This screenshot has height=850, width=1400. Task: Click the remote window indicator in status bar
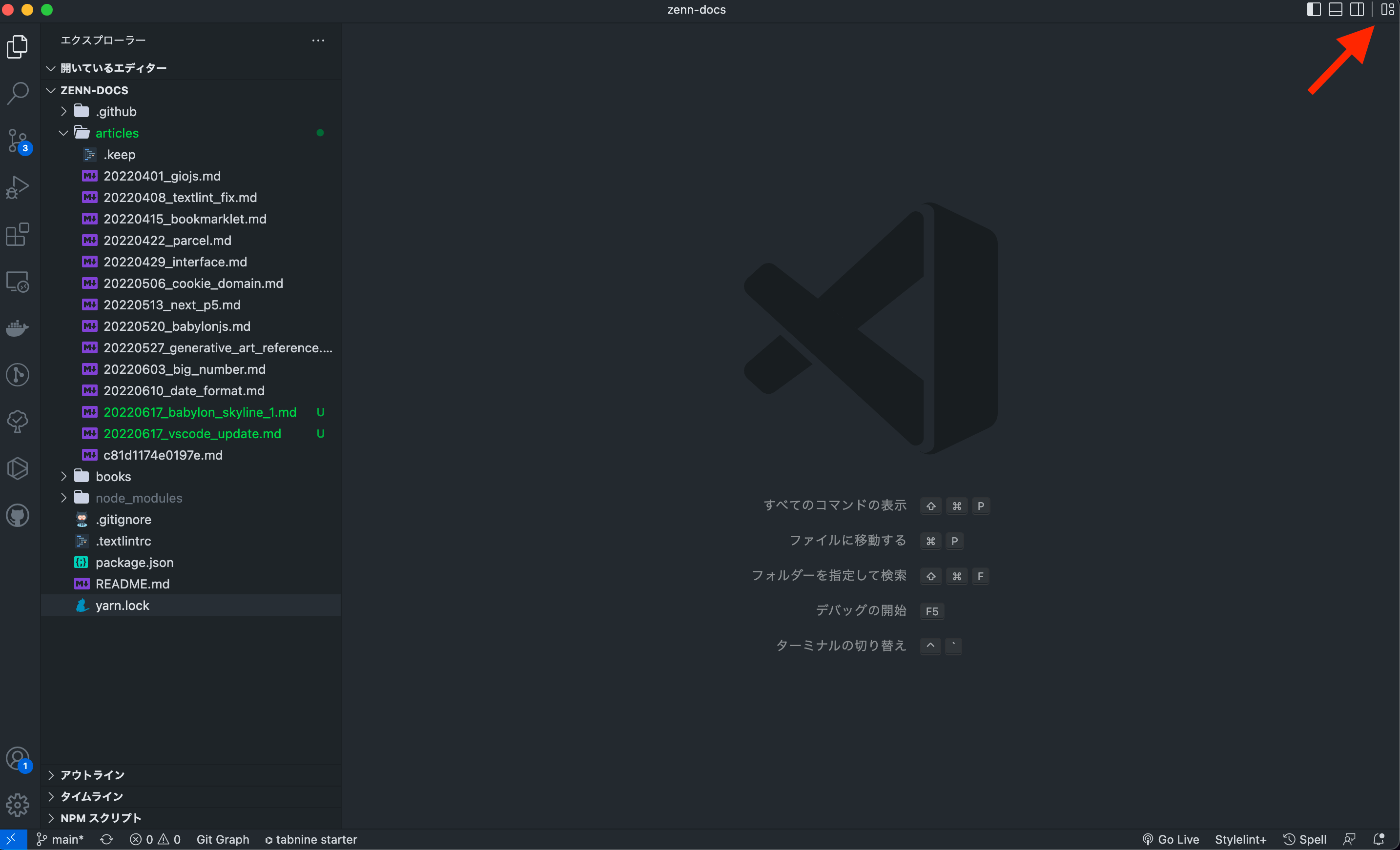[12, 840]
